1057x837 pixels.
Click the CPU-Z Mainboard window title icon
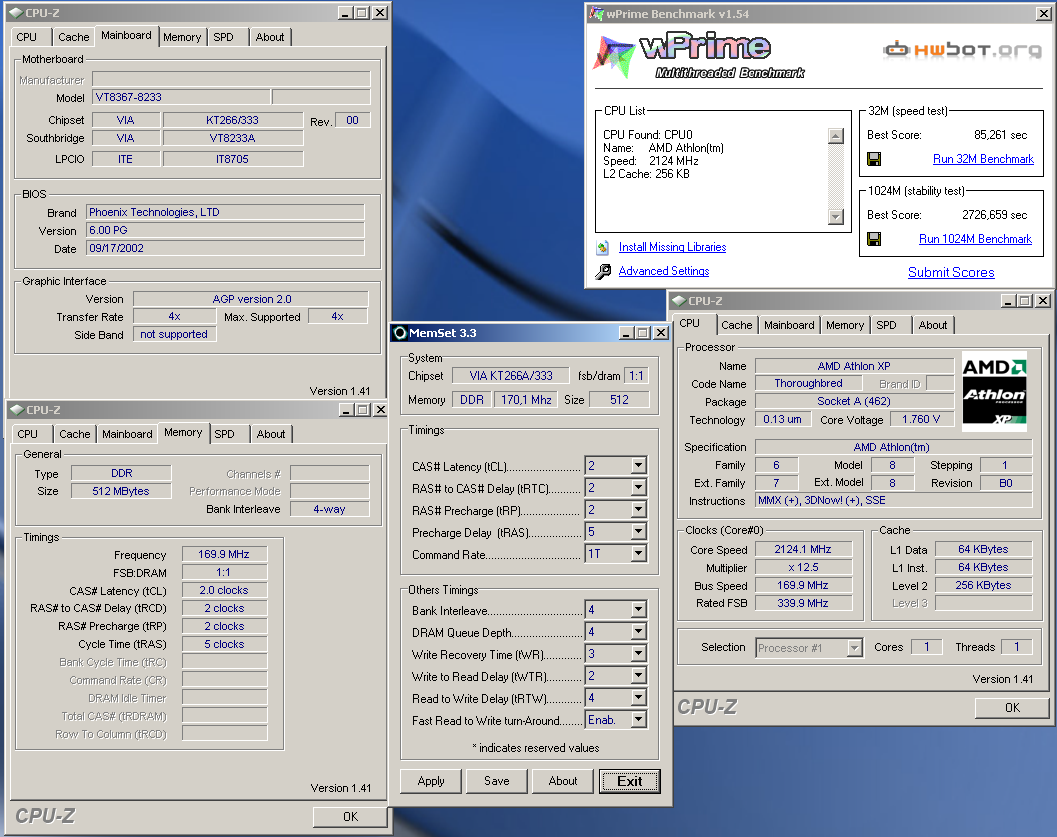coord(16,13)
